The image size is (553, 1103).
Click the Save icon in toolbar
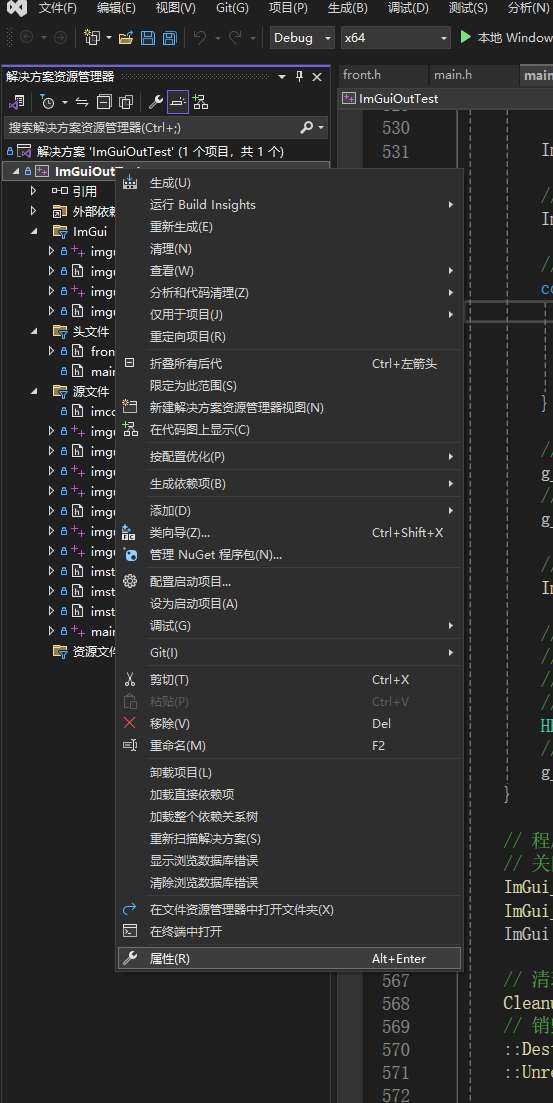tap(148, 37)
